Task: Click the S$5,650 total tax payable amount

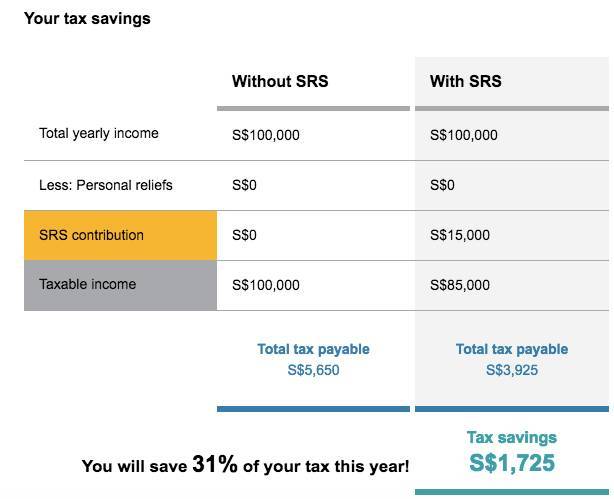Action: pyautogui.click(x=313, y=370)
